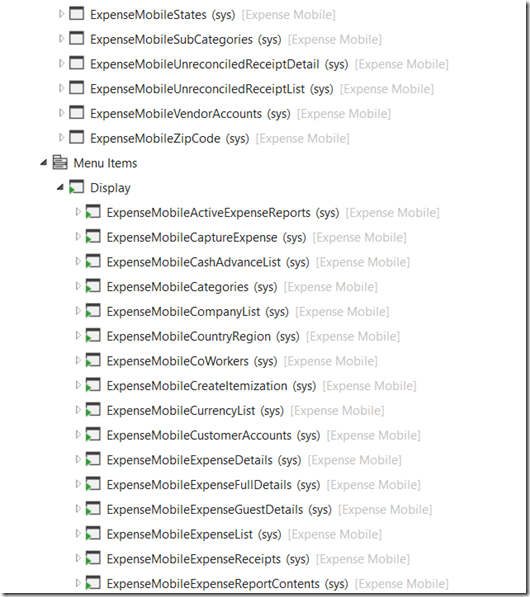Click the Display menu item group icon
The height and width of the screenshot is (597, 530).
tap(77, 187)
